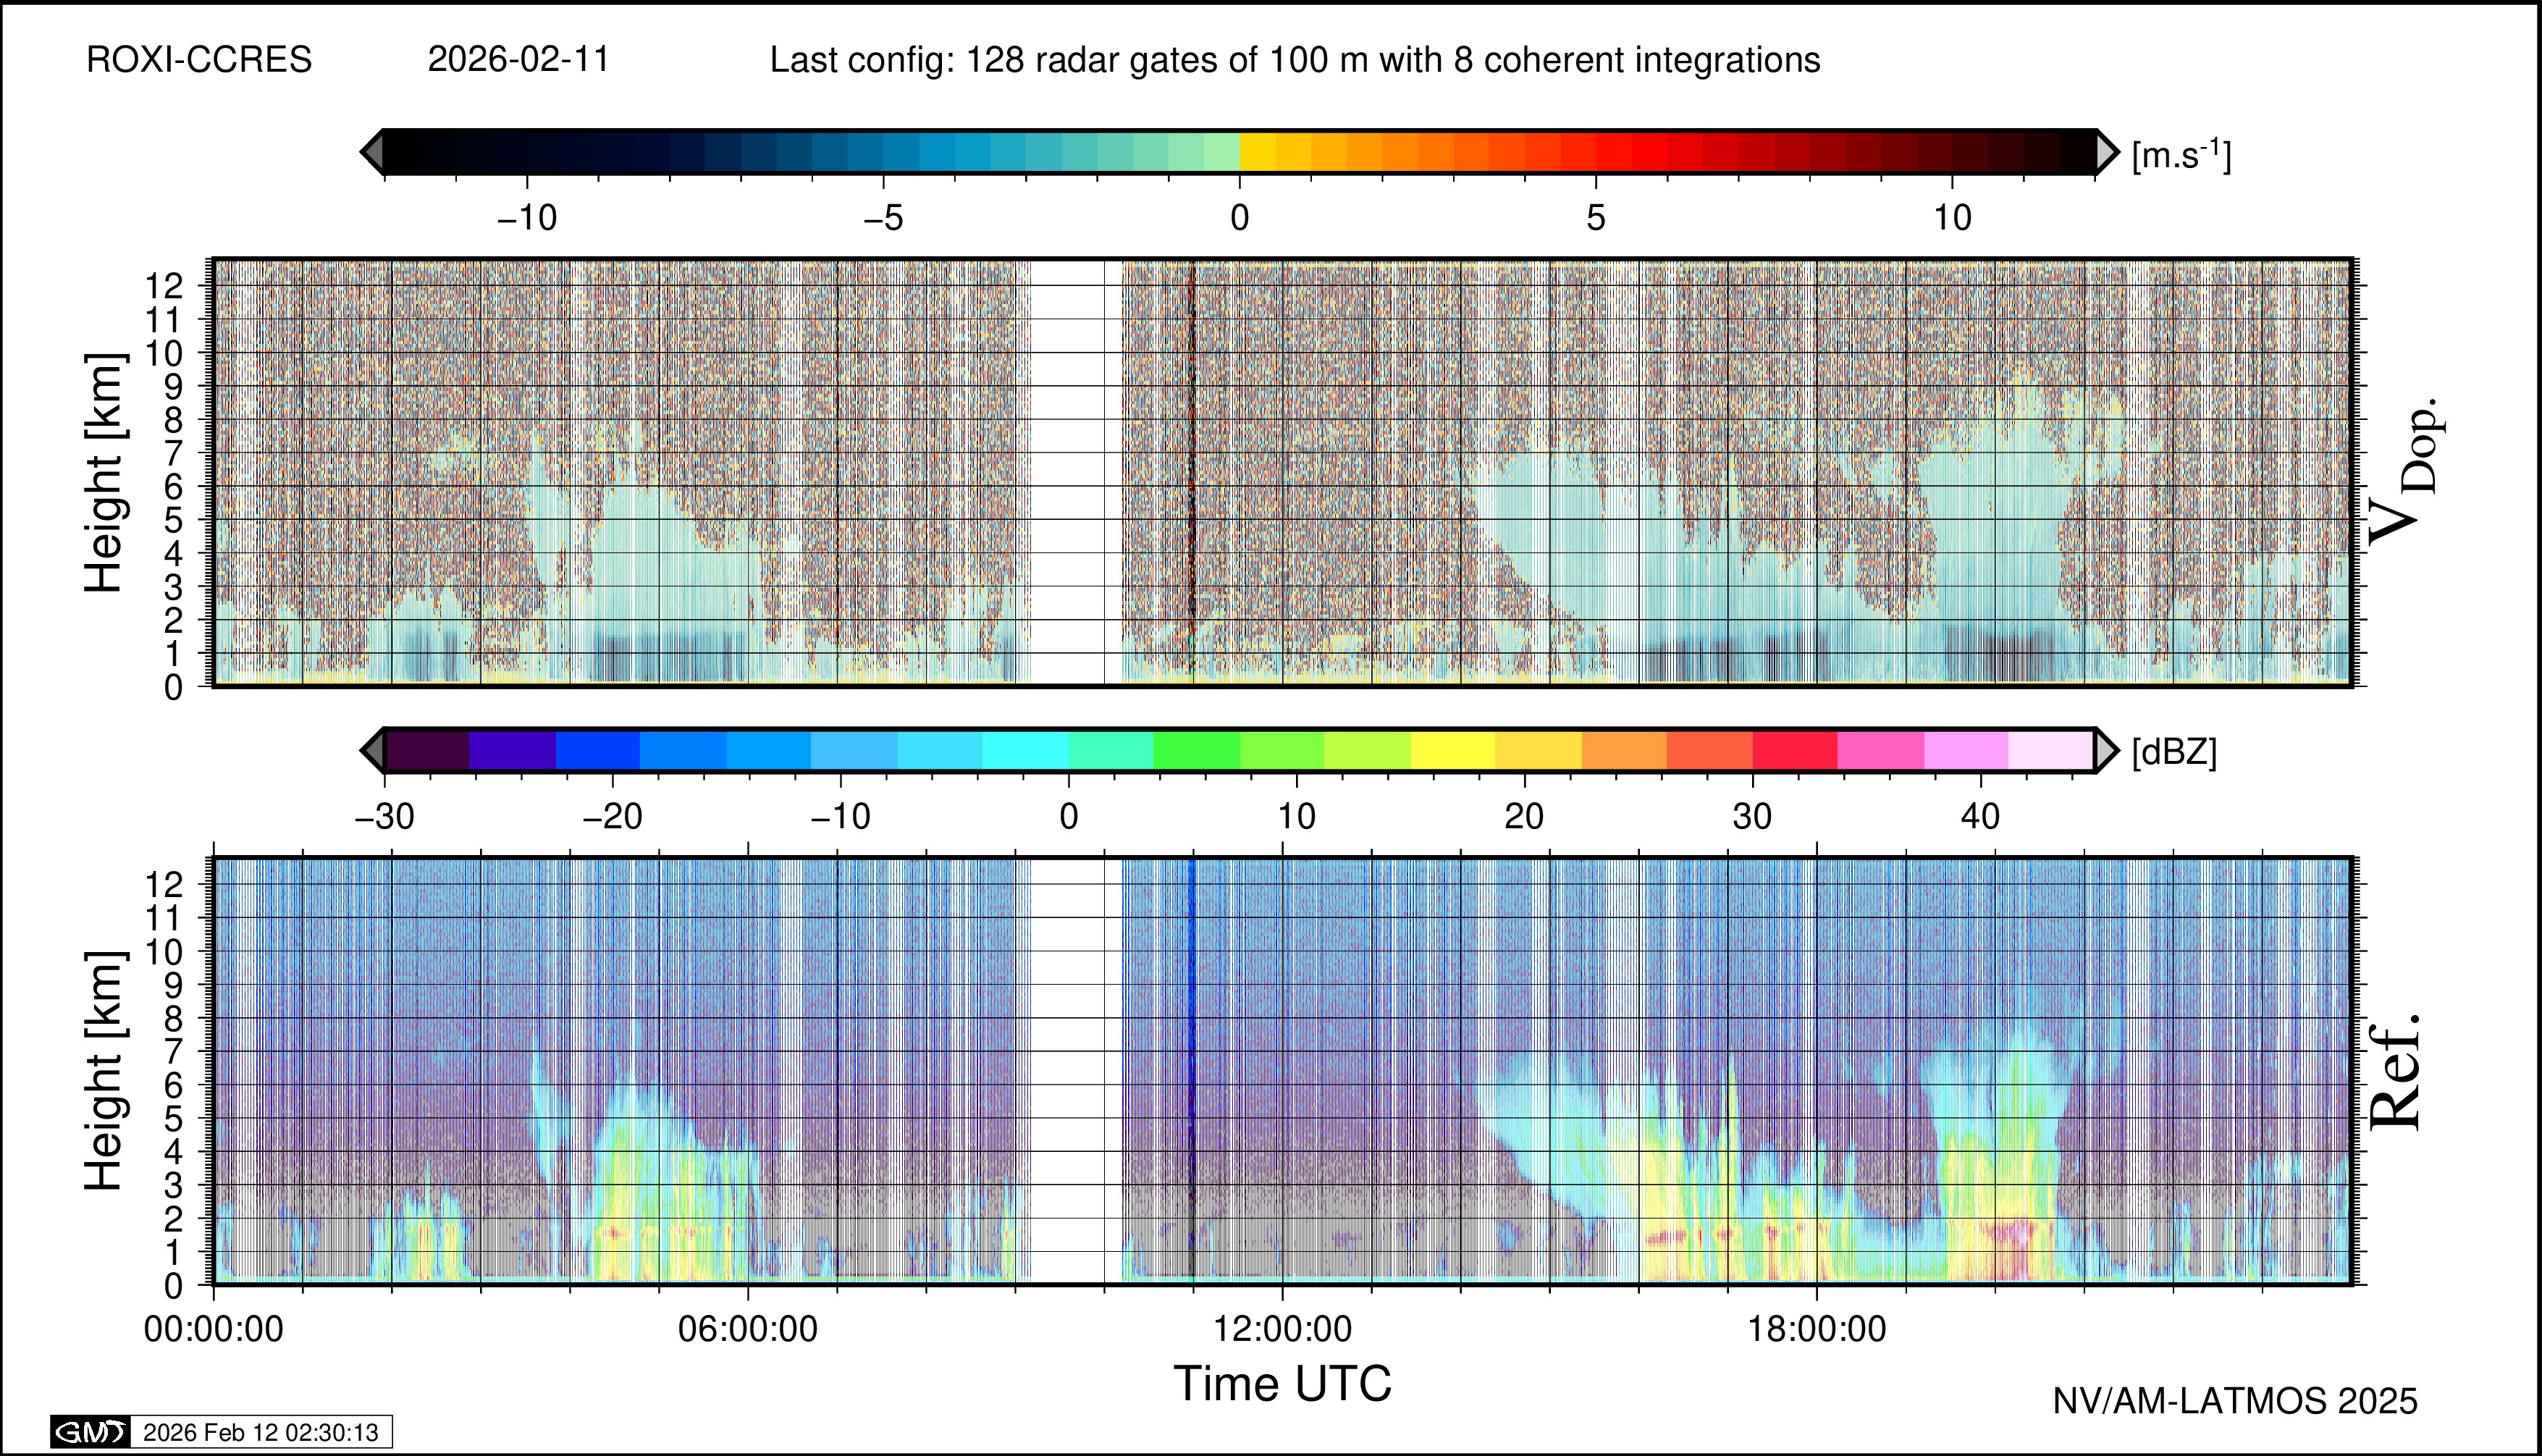Image resolution: width=2542 pixels, height=1456 pixels.
Task: Click the 2026-02-11 date label
Action: click(518, 60)
